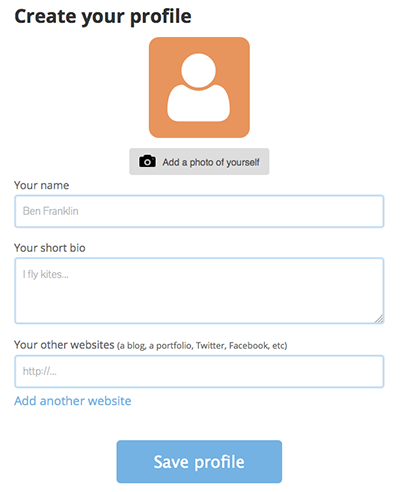Focus the 'http://...' website field
The width and height of the screenshot is (400, 492).
click(199, 371)
